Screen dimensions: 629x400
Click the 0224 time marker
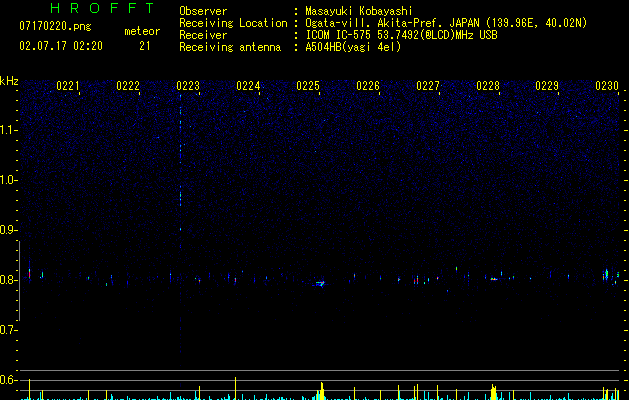pyautogui.click(x=248, y=86)
